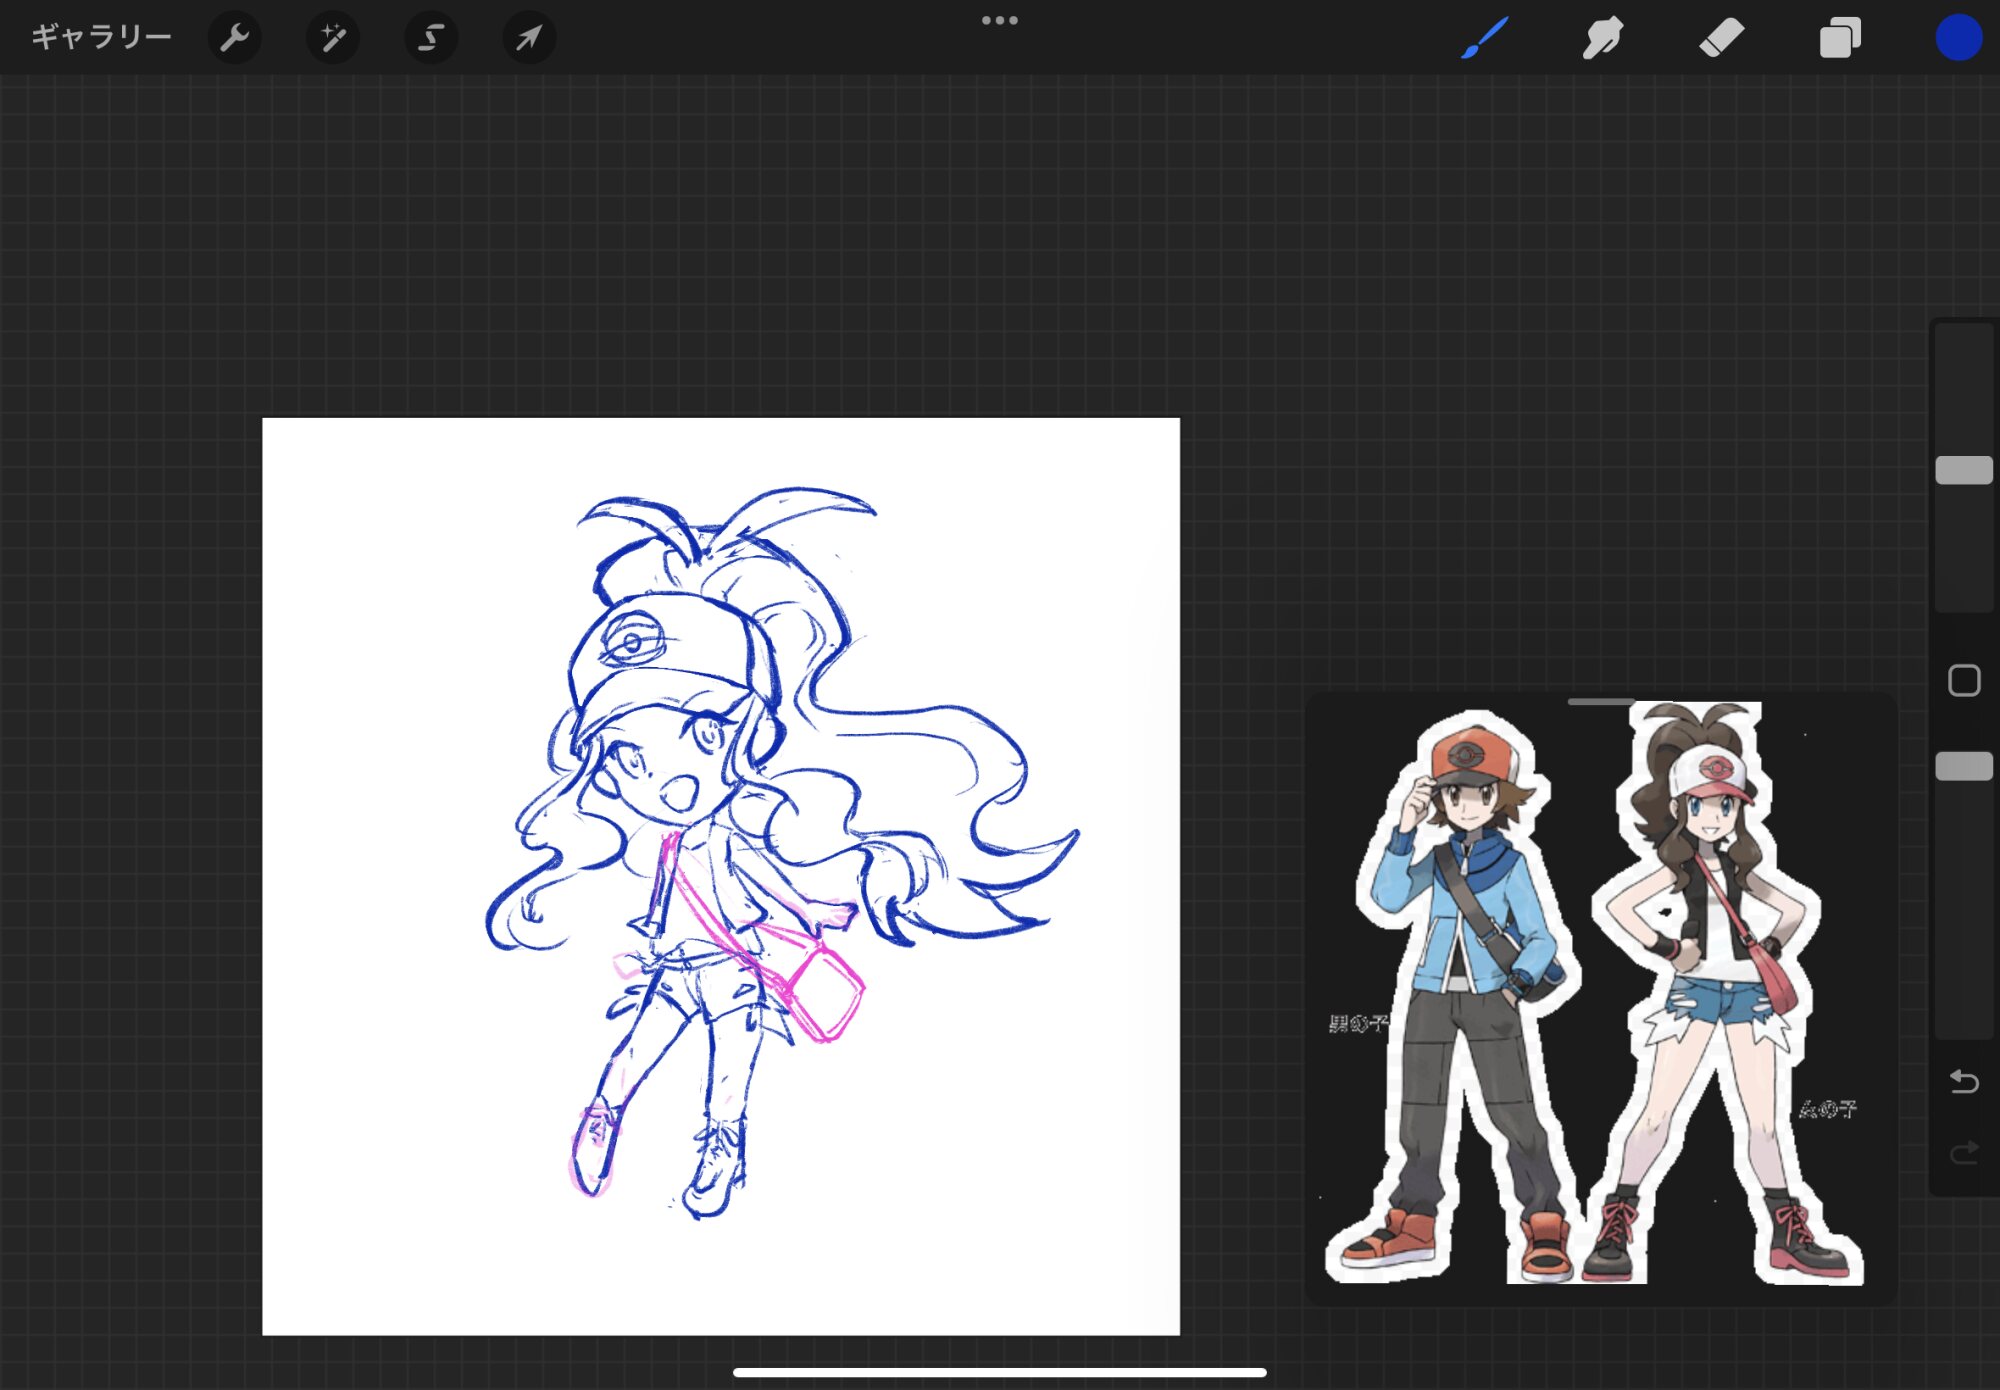Undo the last stroke with undo arrow
Image resolution: width=2000 pixels, height=1390 pixels.
click(1964, 1081)
